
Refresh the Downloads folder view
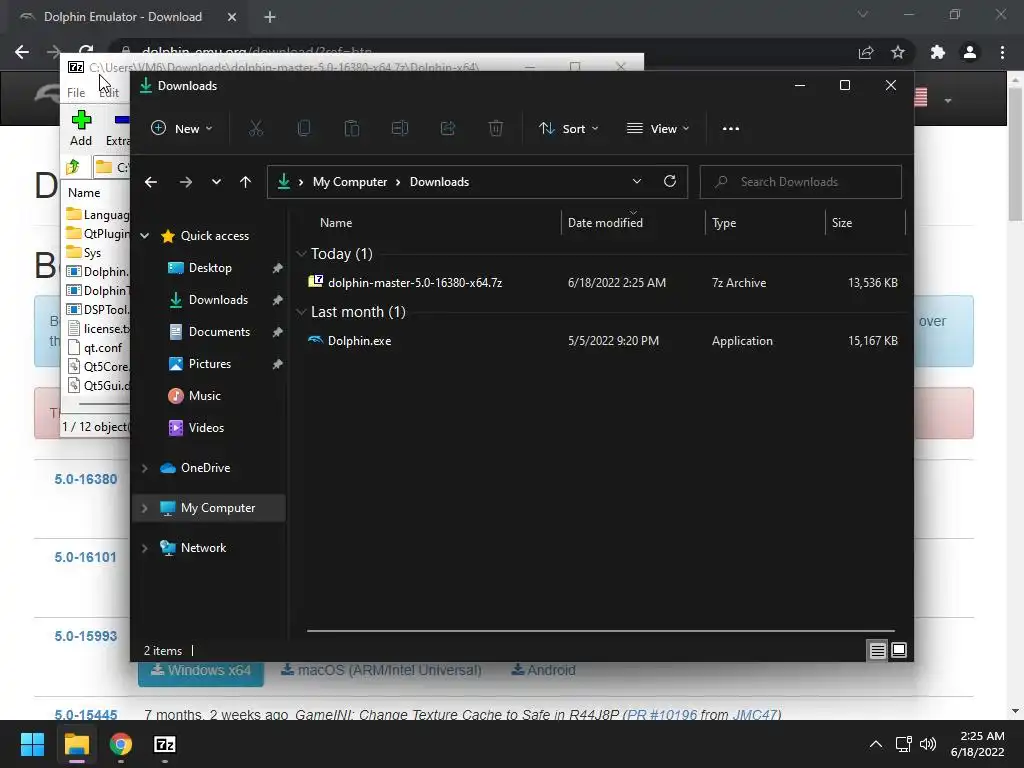670,182
